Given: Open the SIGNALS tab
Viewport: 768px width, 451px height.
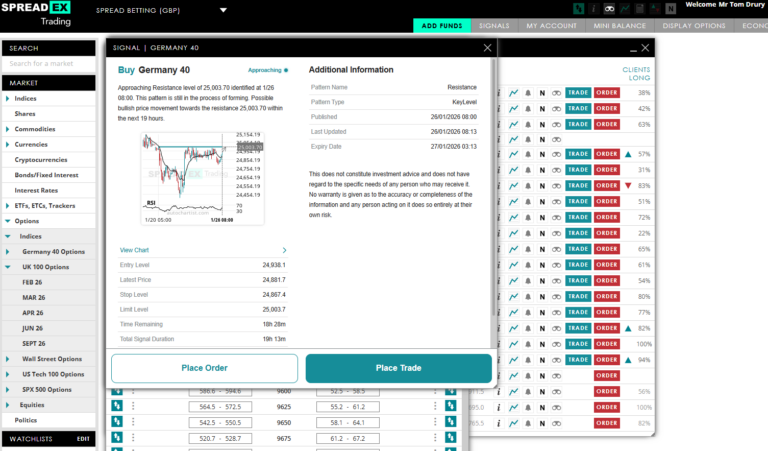Looking at the screenshot, I should pos(494,25).
